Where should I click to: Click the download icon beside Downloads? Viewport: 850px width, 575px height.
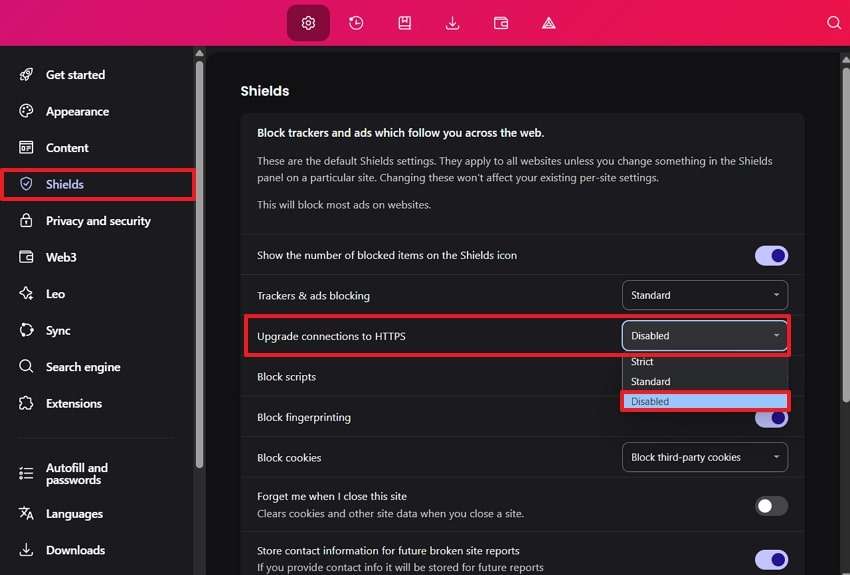tap(26, 550)
